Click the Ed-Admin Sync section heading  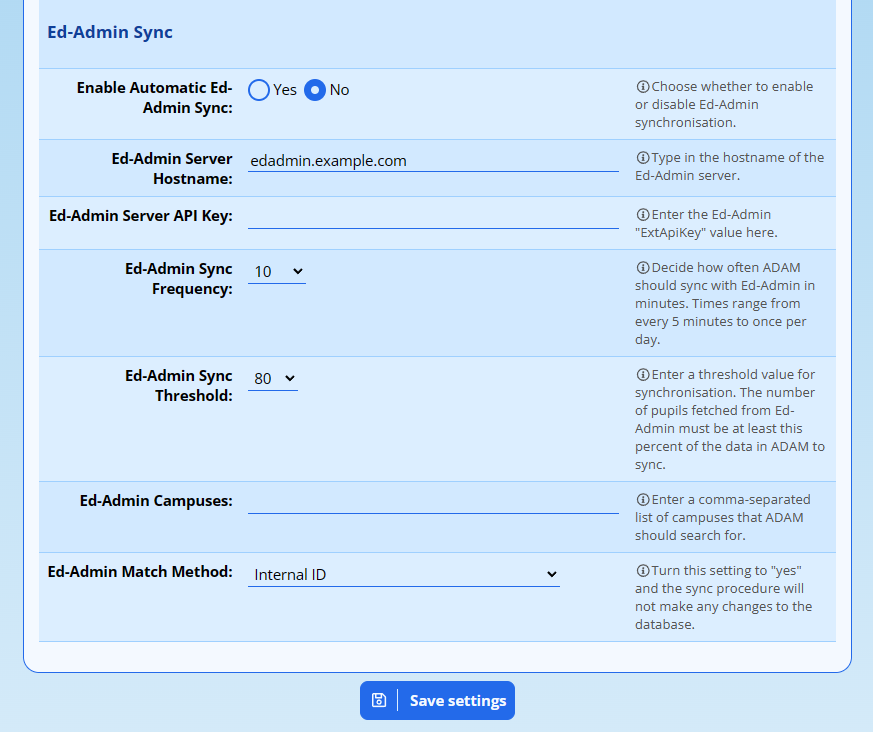coord(110,32)
